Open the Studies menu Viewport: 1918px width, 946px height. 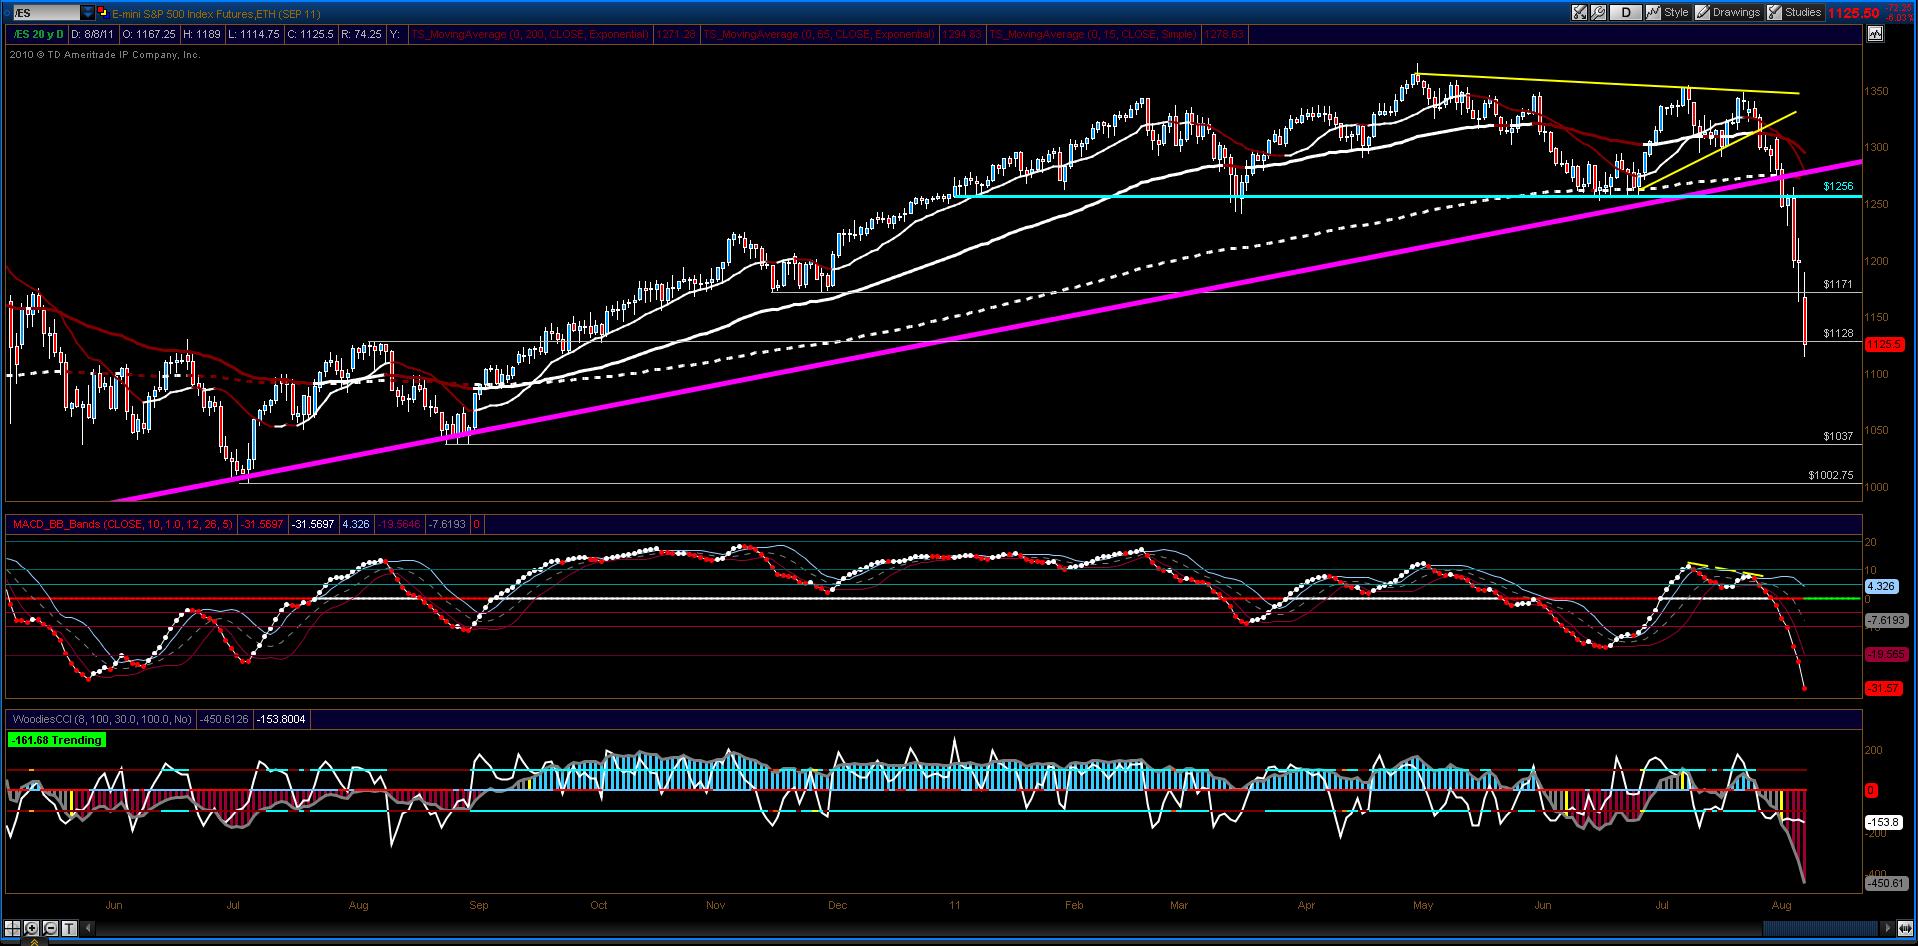pos(1803,13)
